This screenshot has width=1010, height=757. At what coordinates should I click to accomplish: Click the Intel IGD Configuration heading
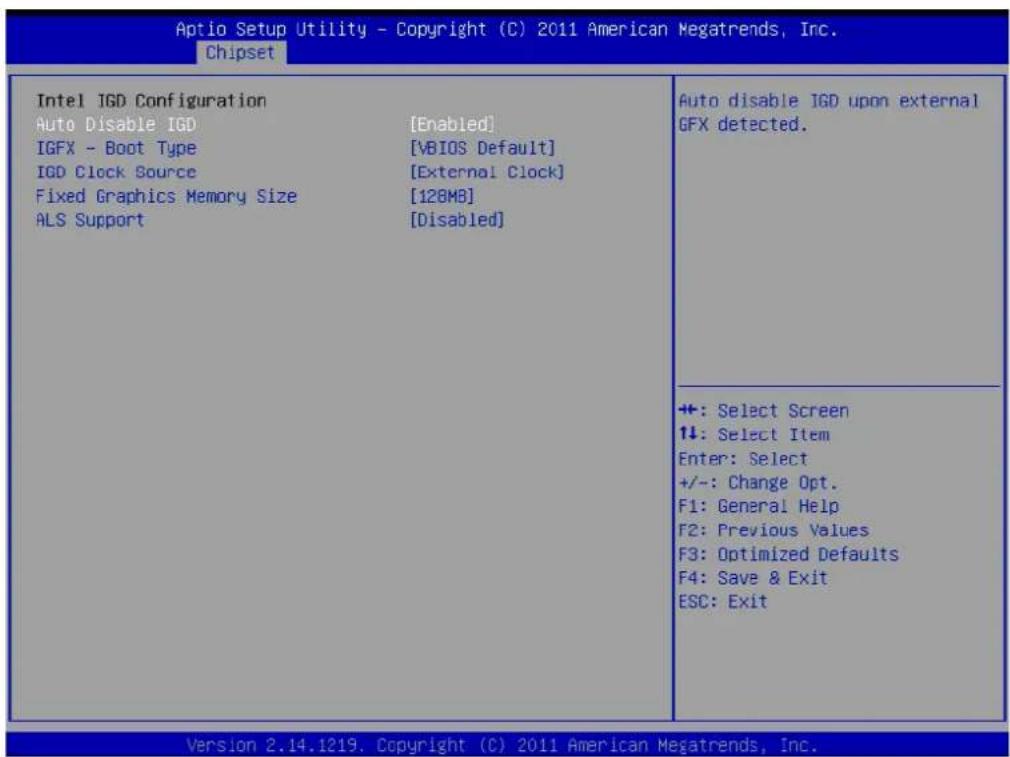tap(151, 101)
